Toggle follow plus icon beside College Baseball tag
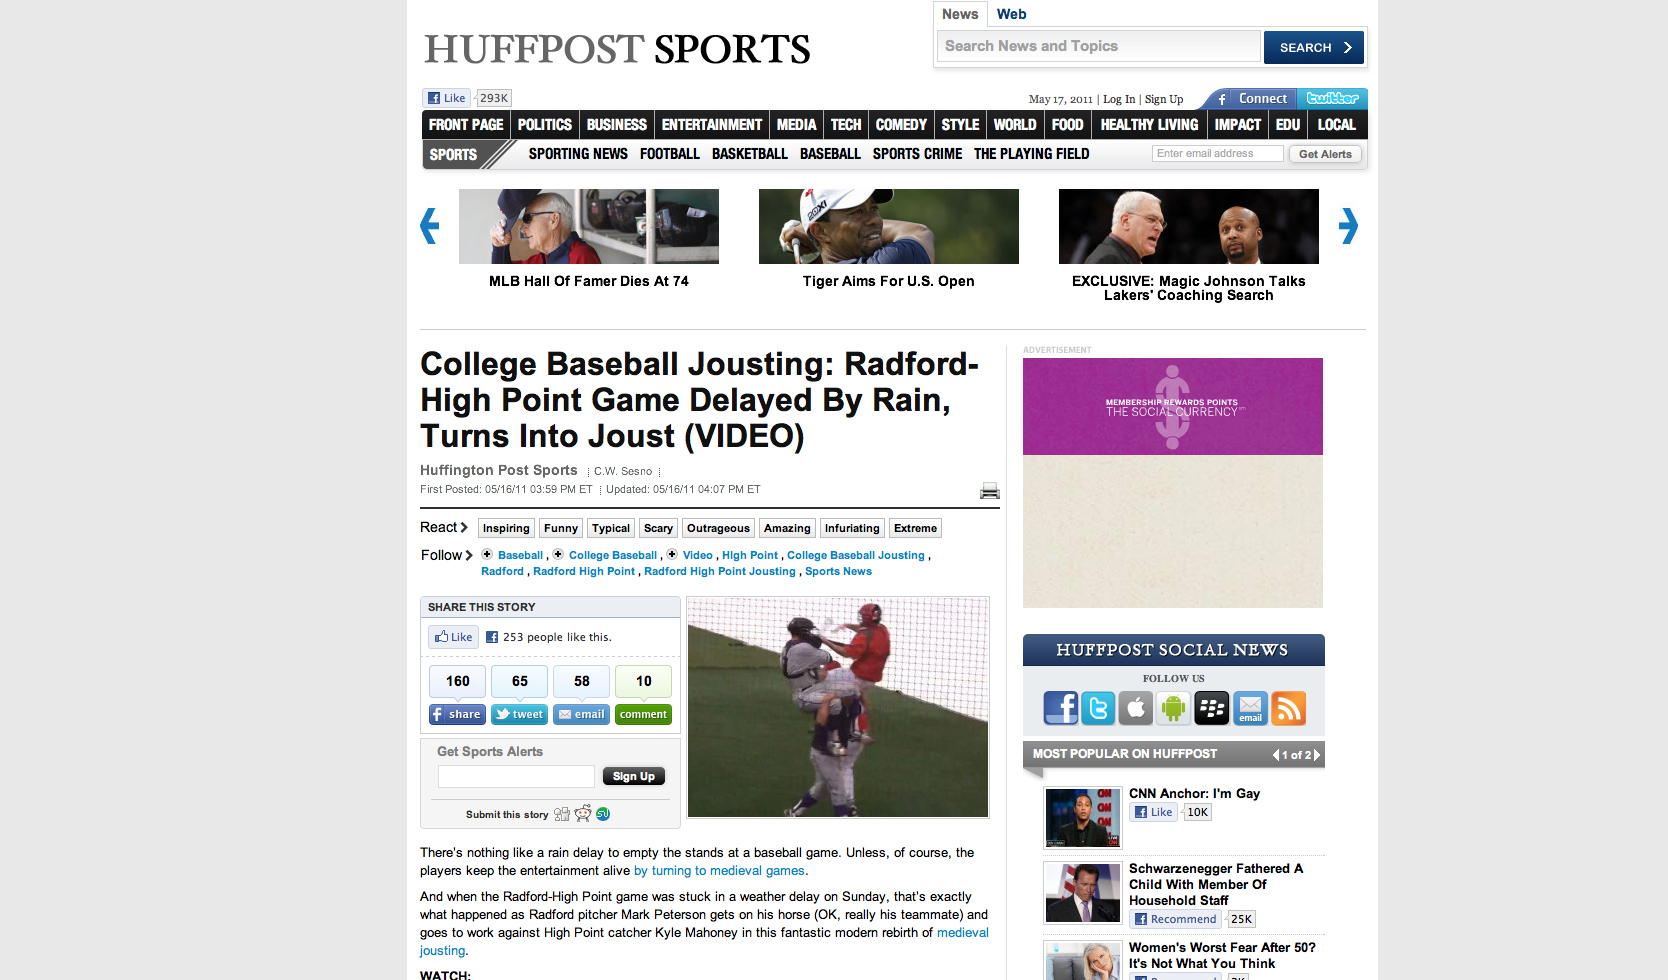 pos(558,554)
